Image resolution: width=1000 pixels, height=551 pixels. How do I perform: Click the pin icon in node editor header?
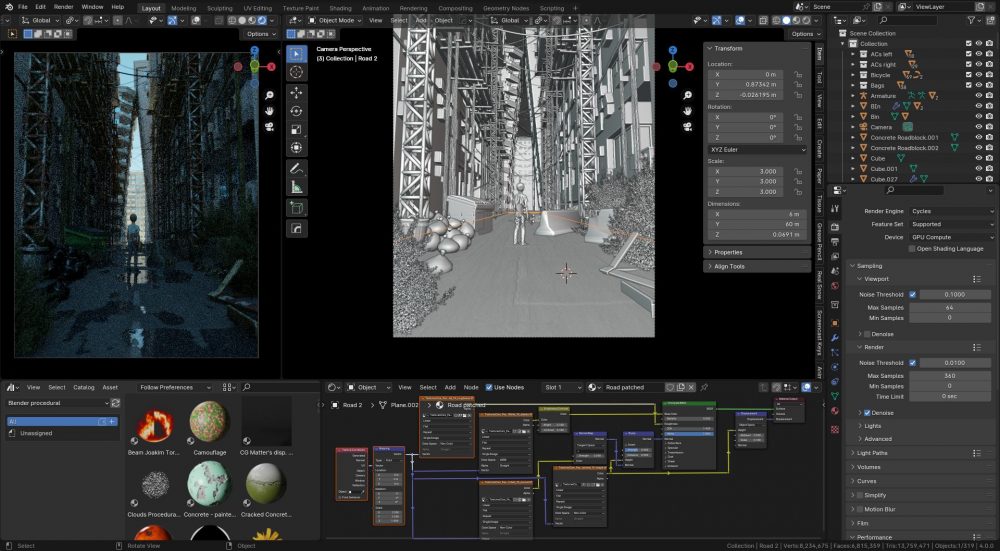click(704, 387)
